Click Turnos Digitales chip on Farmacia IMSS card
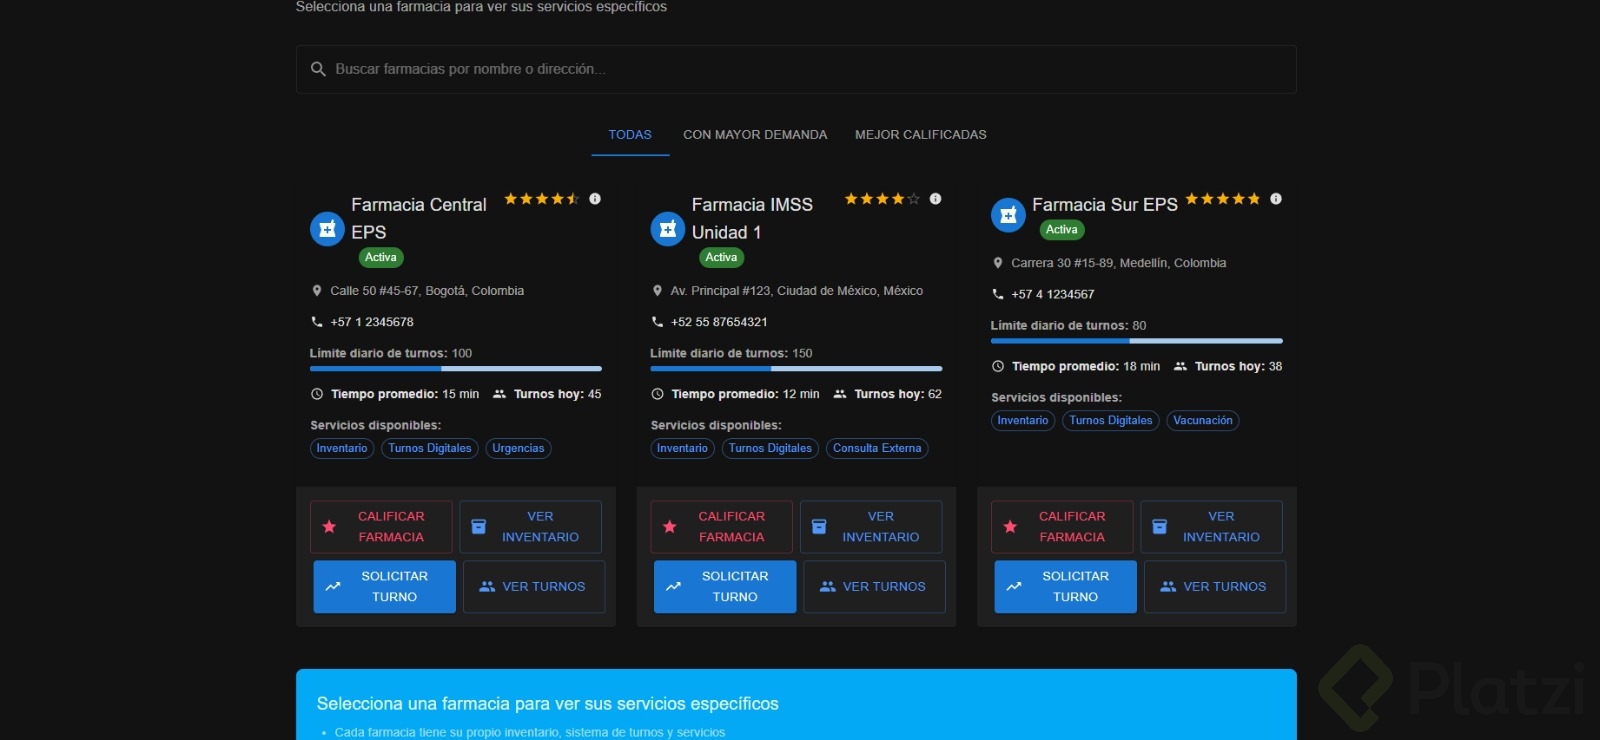 (x=770, y=448)
